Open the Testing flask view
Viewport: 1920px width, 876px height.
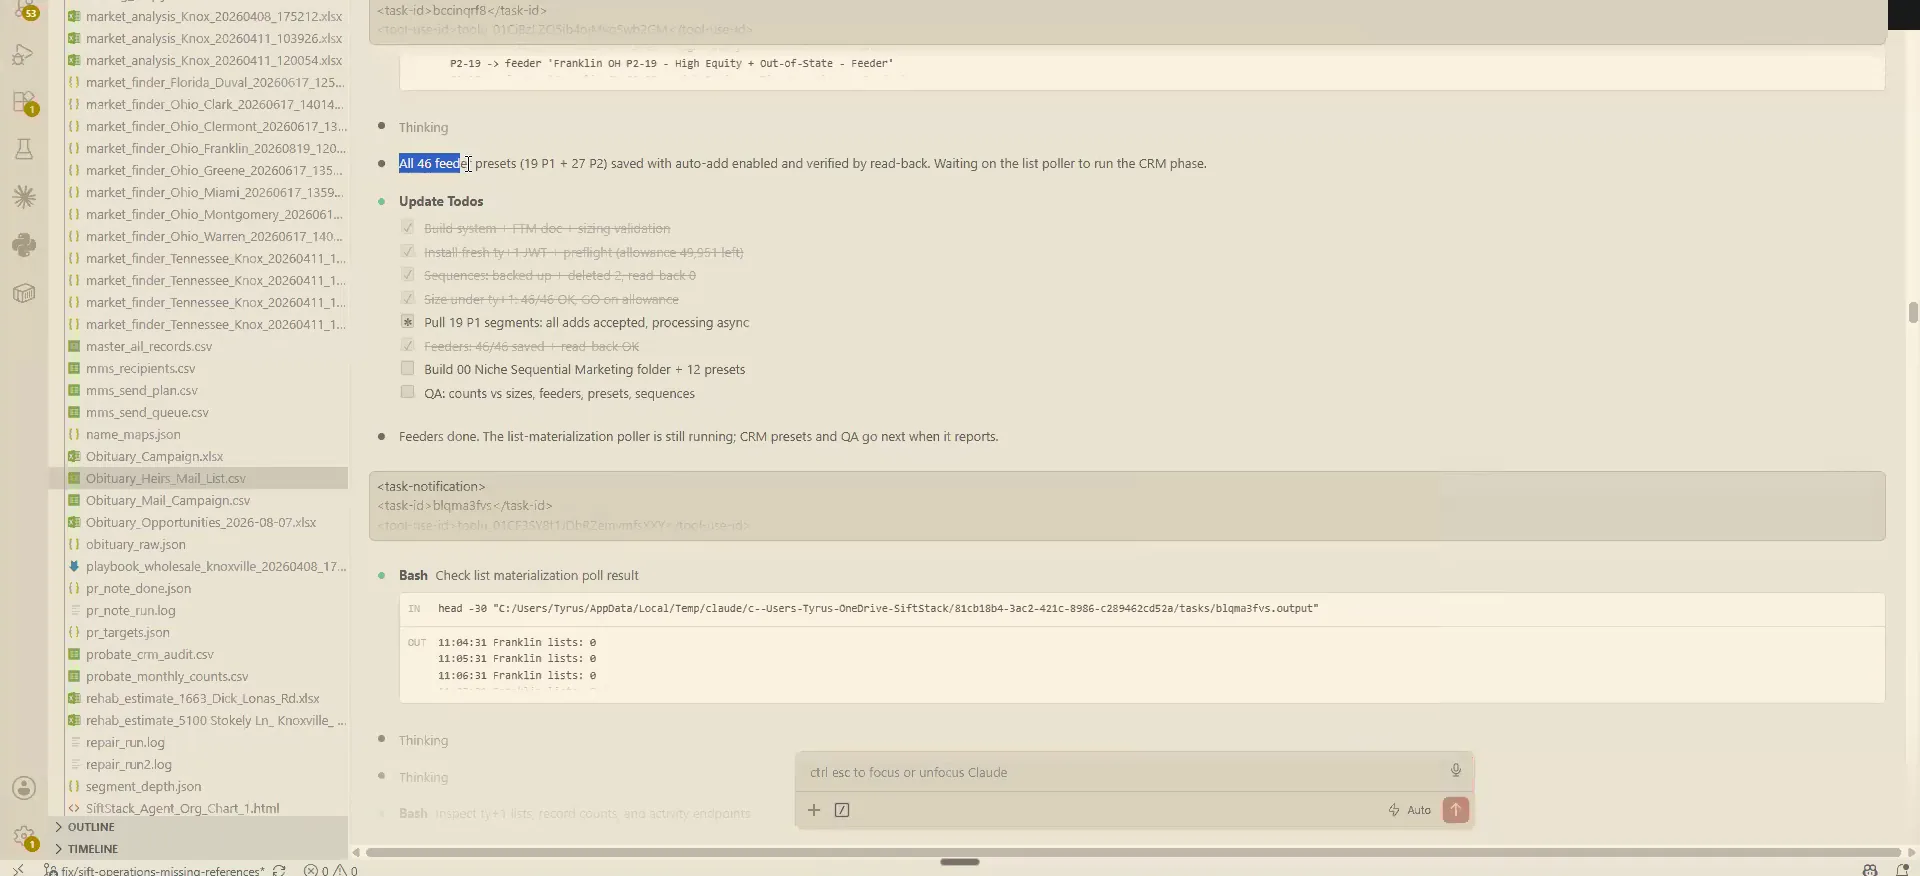(x=24, y=149)
